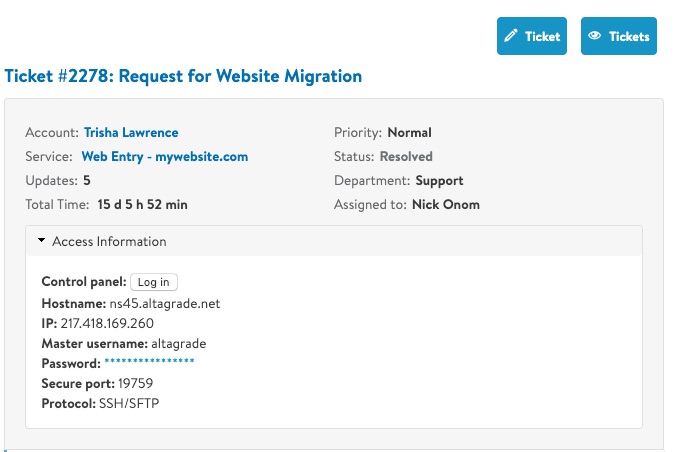Open the Trisha Lawrence account link
692x452 pixels.
click(131, 132)
